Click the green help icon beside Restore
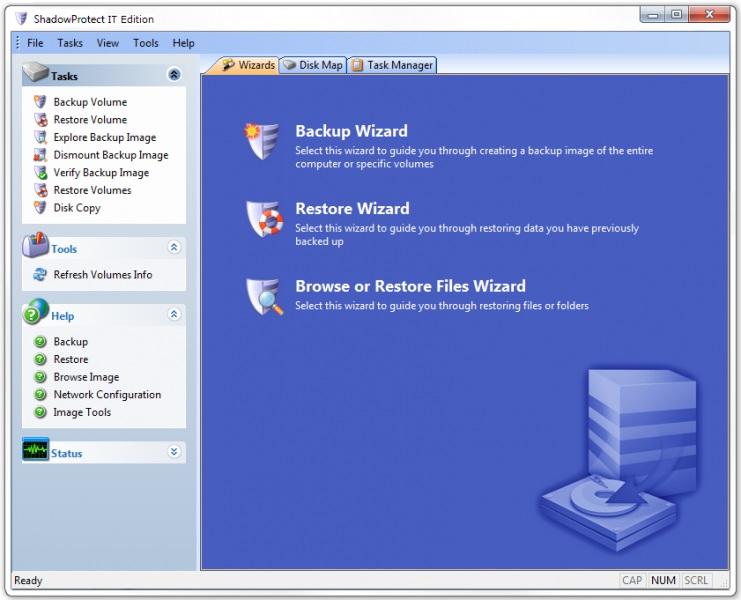741x600 pixels. click(40, 360)
